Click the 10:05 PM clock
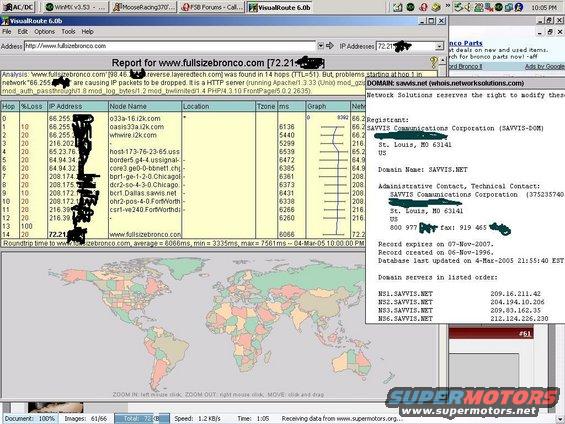The image size is (565, 424). point(544,8)
